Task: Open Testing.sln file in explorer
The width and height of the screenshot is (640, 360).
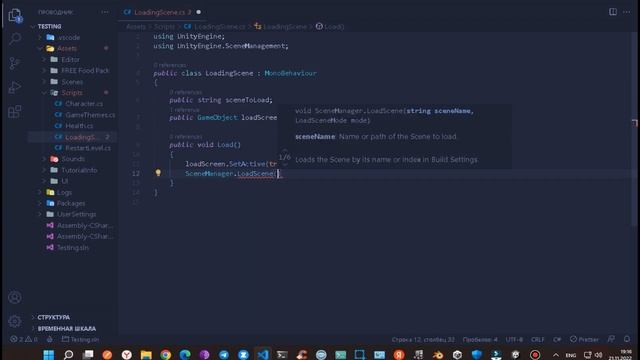Action: (73, 247)
